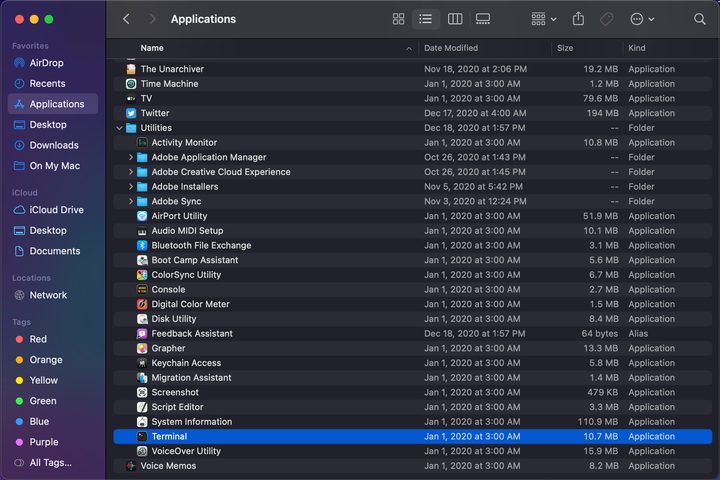Select the Time Machine app icon
Screen dimensions: 720x480
pyautogui.click(x=131, y=84)
